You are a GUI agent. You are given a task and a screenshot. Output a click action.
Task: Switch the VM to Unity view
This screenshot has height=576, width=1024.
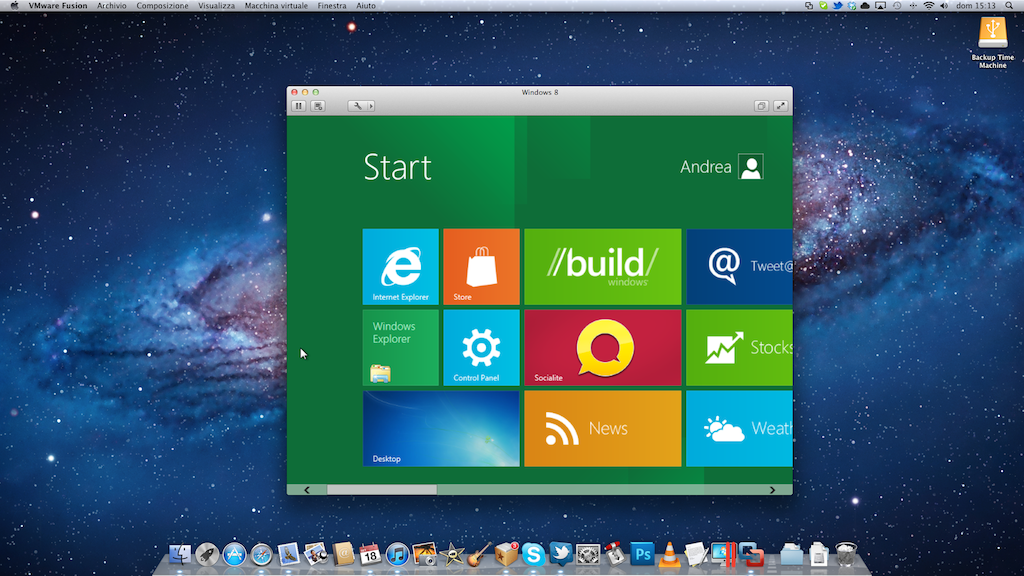761,106
